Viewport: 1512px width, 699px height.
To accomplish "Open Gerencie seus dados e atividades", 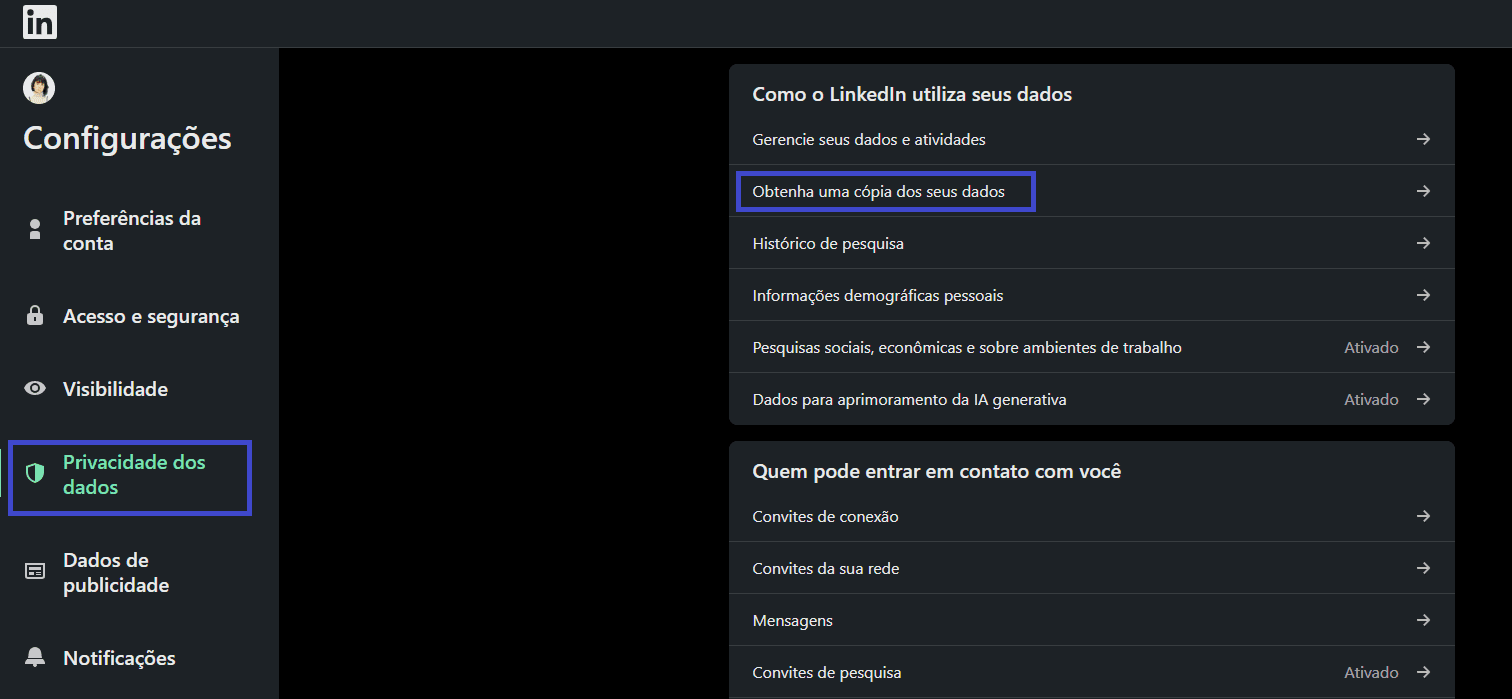I will point(868,139).
